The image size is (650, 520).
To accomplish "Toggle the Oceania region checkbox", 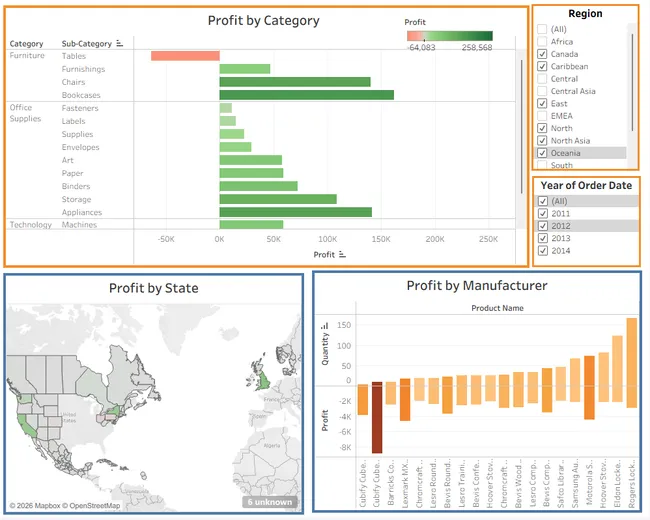I will coord(542,153).
